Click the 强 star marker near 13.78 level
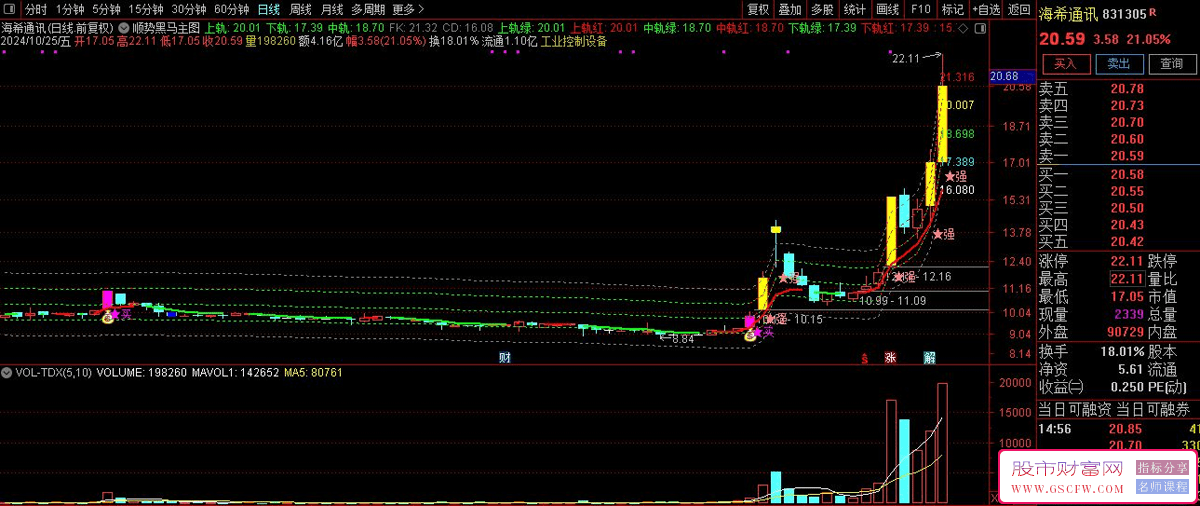This screenshot has width=1200, height=506. pyautogui.click(x=942, y=234)
